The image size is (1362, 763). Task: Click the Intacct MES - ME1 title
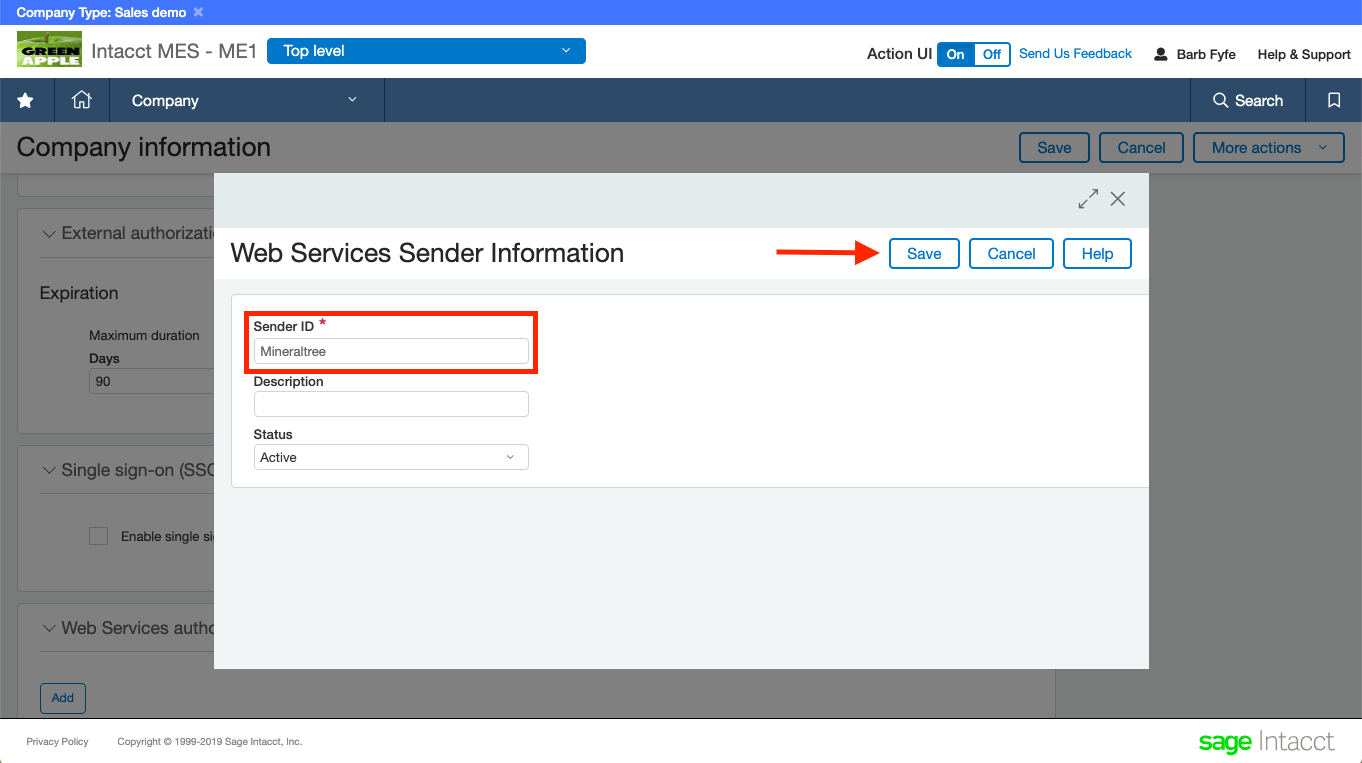tap(174, 51)
